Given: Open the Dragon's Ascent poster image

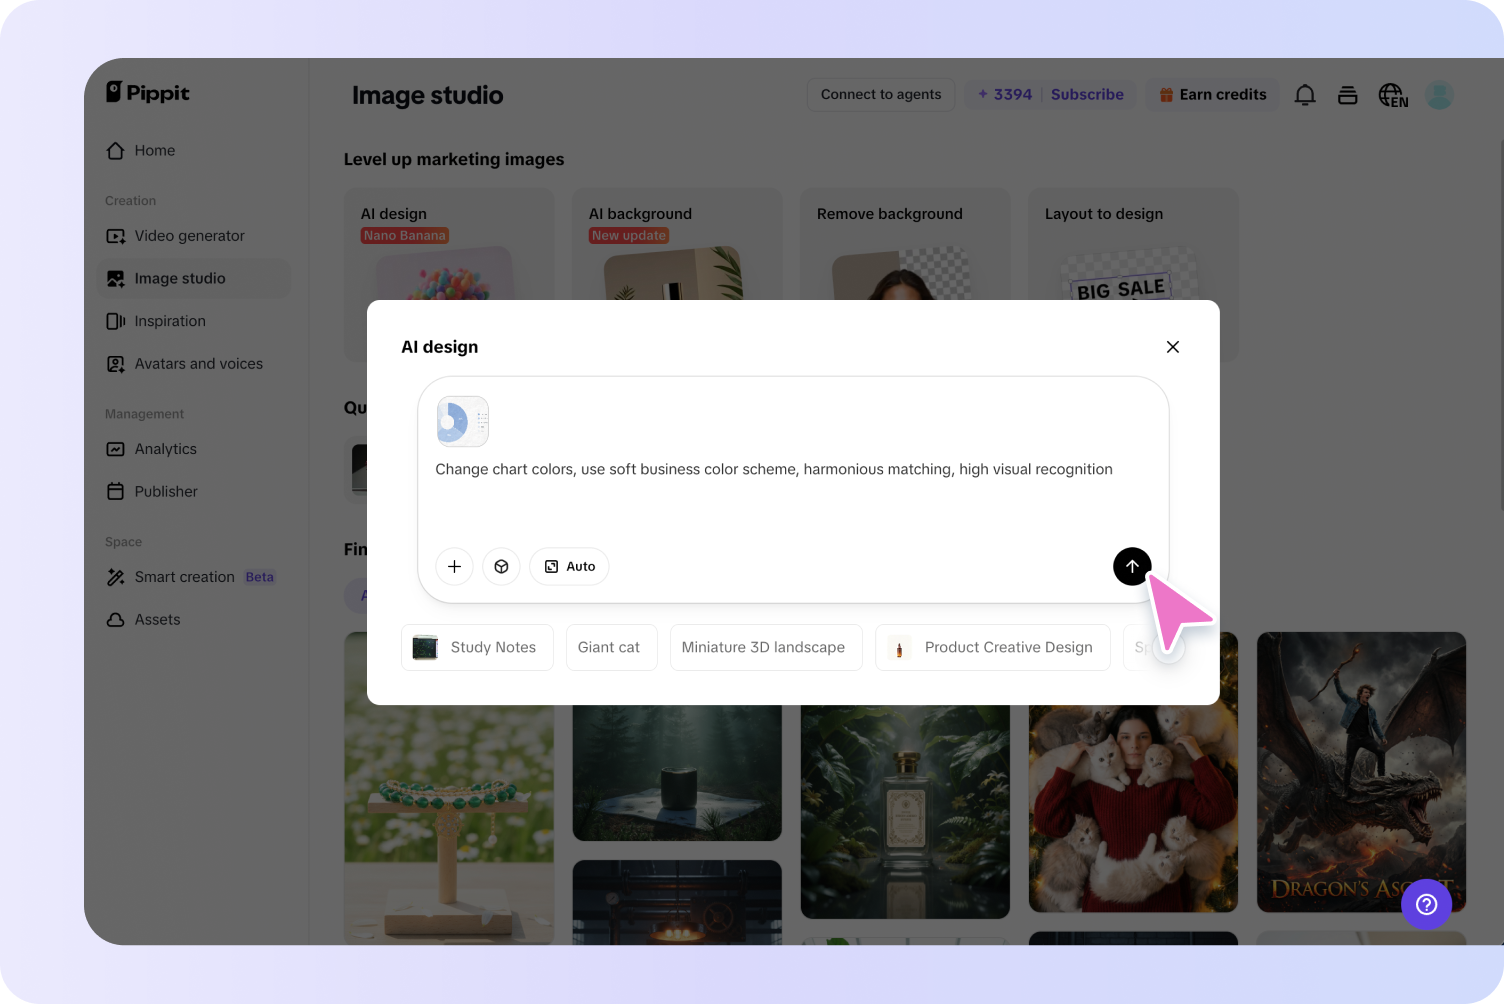Looking at the screenshot, I should click(x=1361, y=772).
